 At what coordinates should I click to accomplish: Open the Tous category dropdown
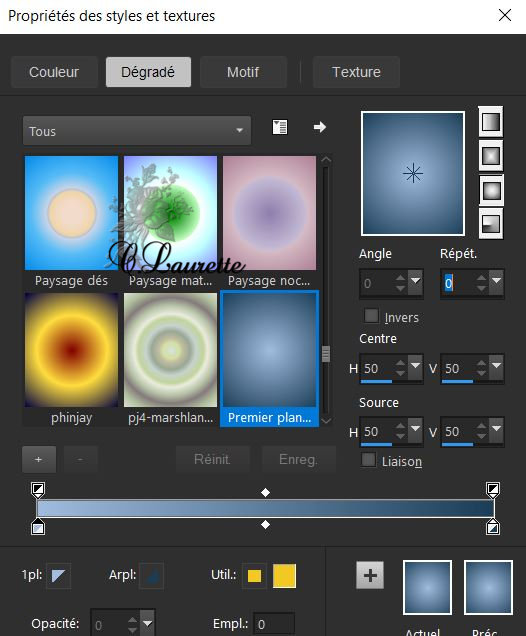(137, 131)
